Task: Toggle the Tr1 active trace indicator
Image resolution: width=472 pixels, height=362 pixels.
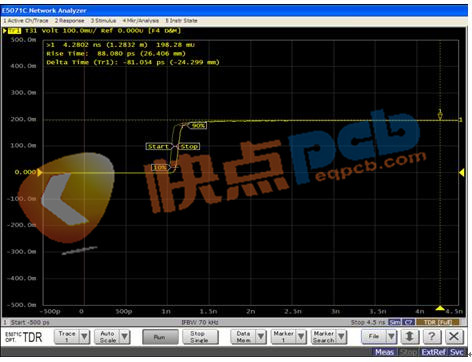Action: coord(14,31)
